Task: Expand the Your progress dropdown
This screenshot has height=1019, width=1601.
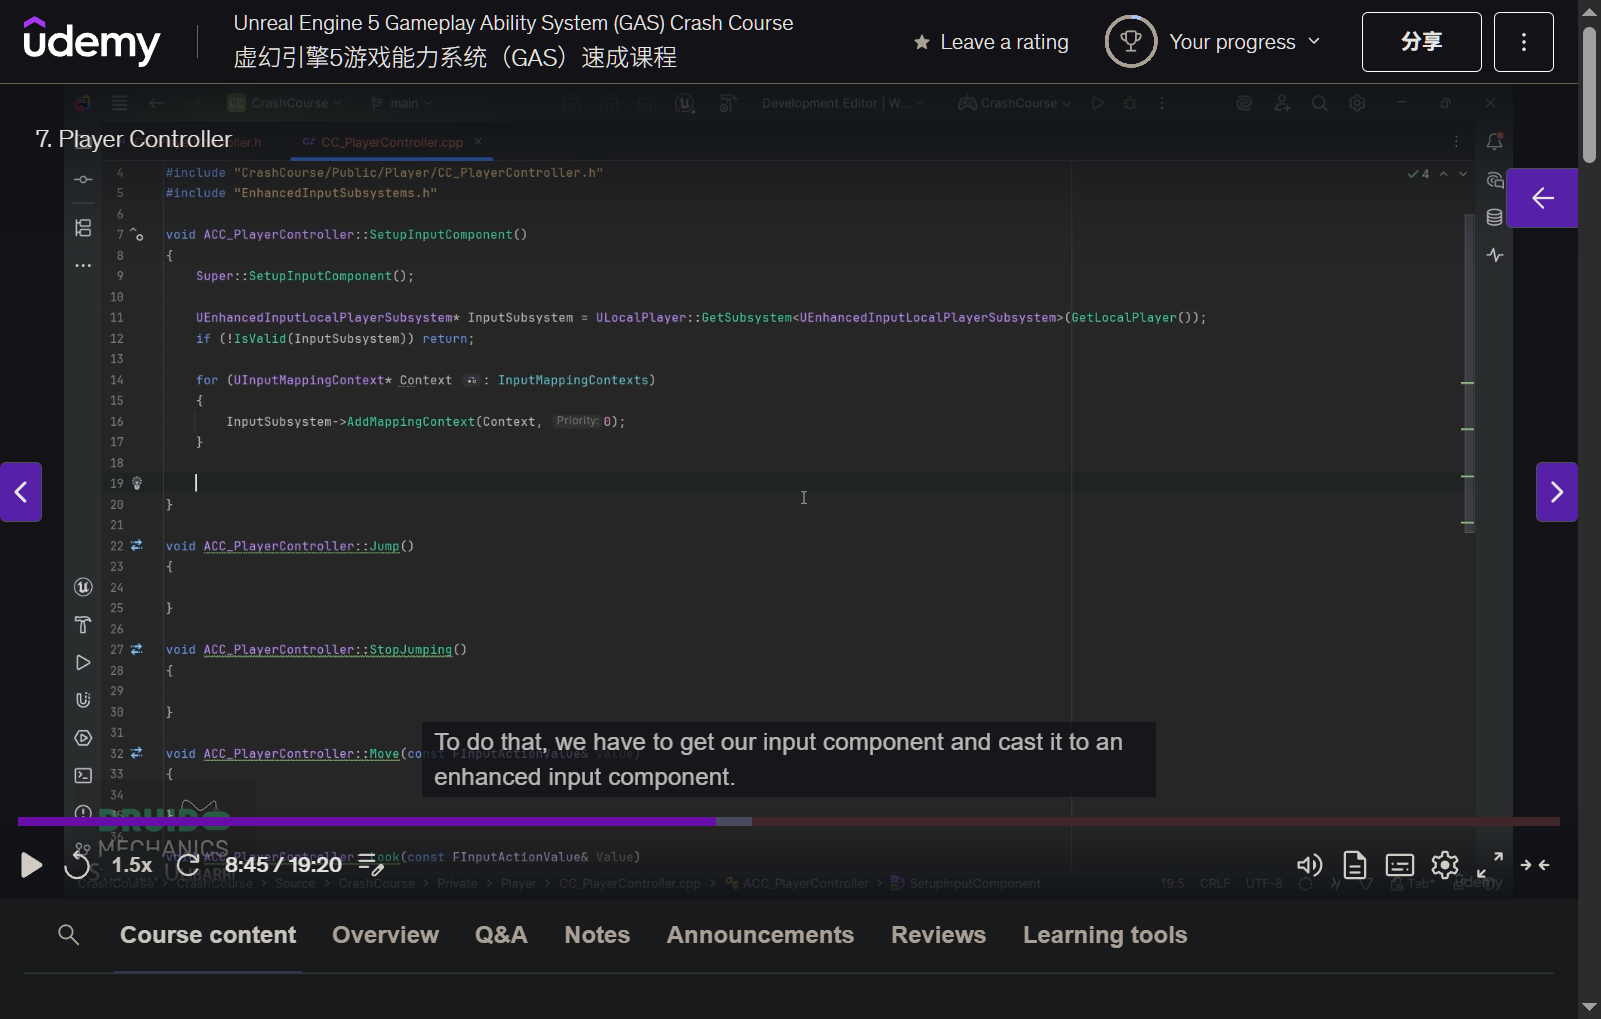Action: click(x=1245, y=42)
